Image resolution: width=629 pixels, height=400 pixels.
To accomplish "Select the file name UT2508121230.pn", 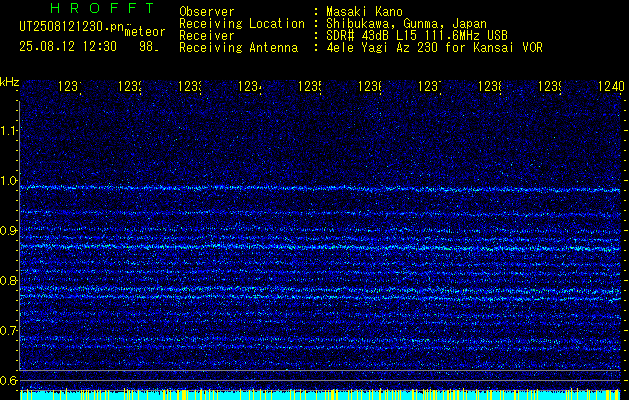I will pos(72,27).
